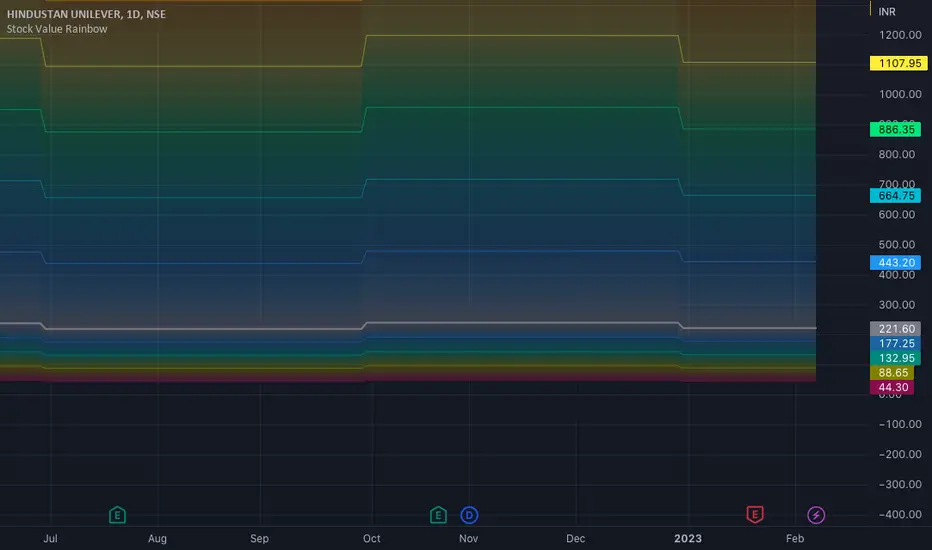Click the 600.00 price scale value
This screenshot has width=932, height=550.
(x=897, y=215)
